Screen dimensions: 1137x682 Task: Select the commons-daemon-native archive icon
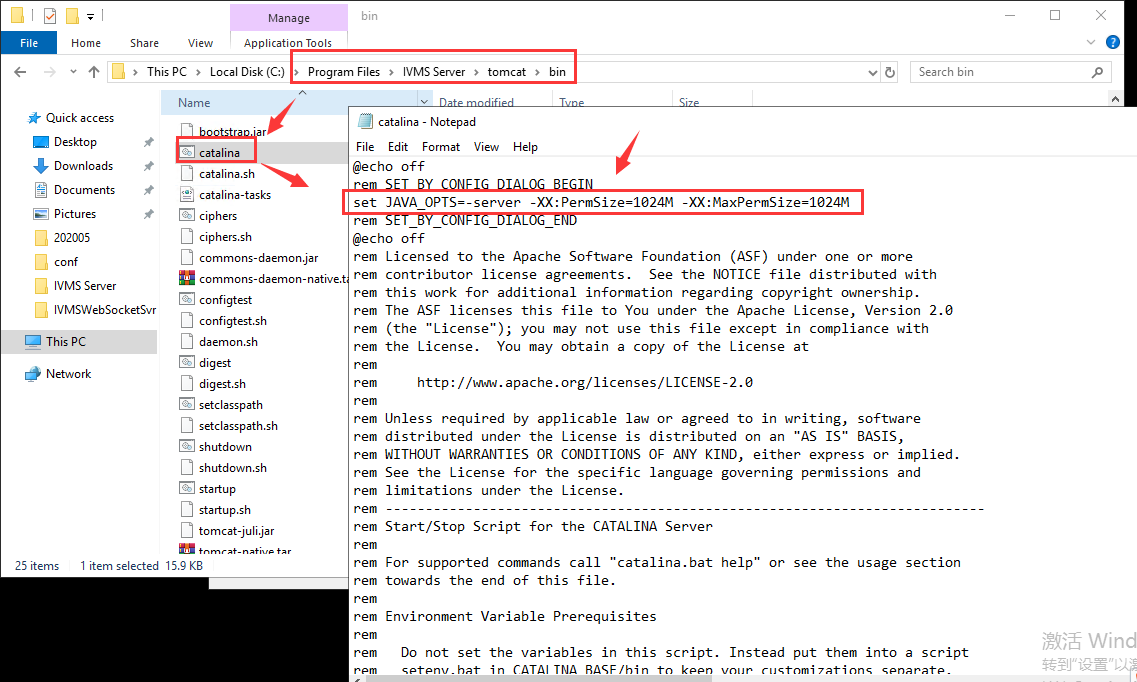coord(187,278)
